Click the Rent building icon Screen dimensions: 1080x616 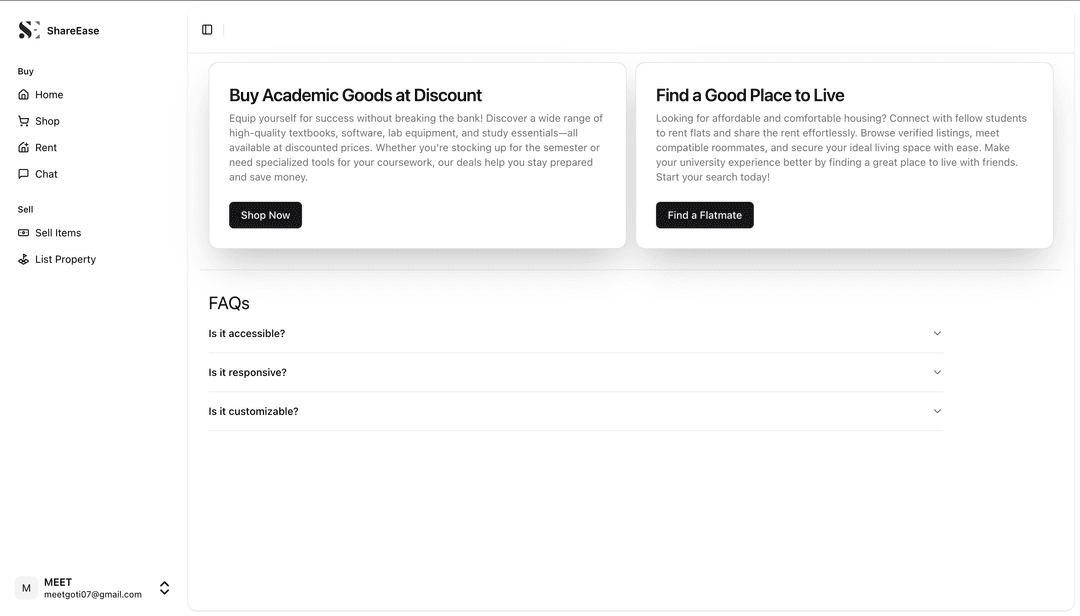24,148
